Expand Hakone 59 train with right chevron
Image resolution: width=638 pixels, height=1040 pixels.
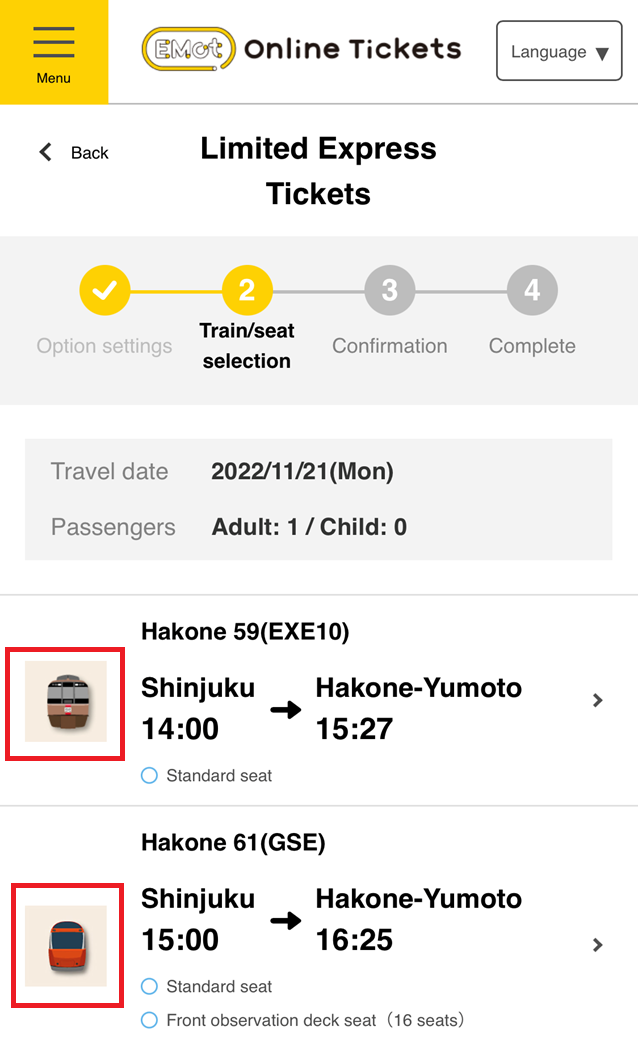598,701
